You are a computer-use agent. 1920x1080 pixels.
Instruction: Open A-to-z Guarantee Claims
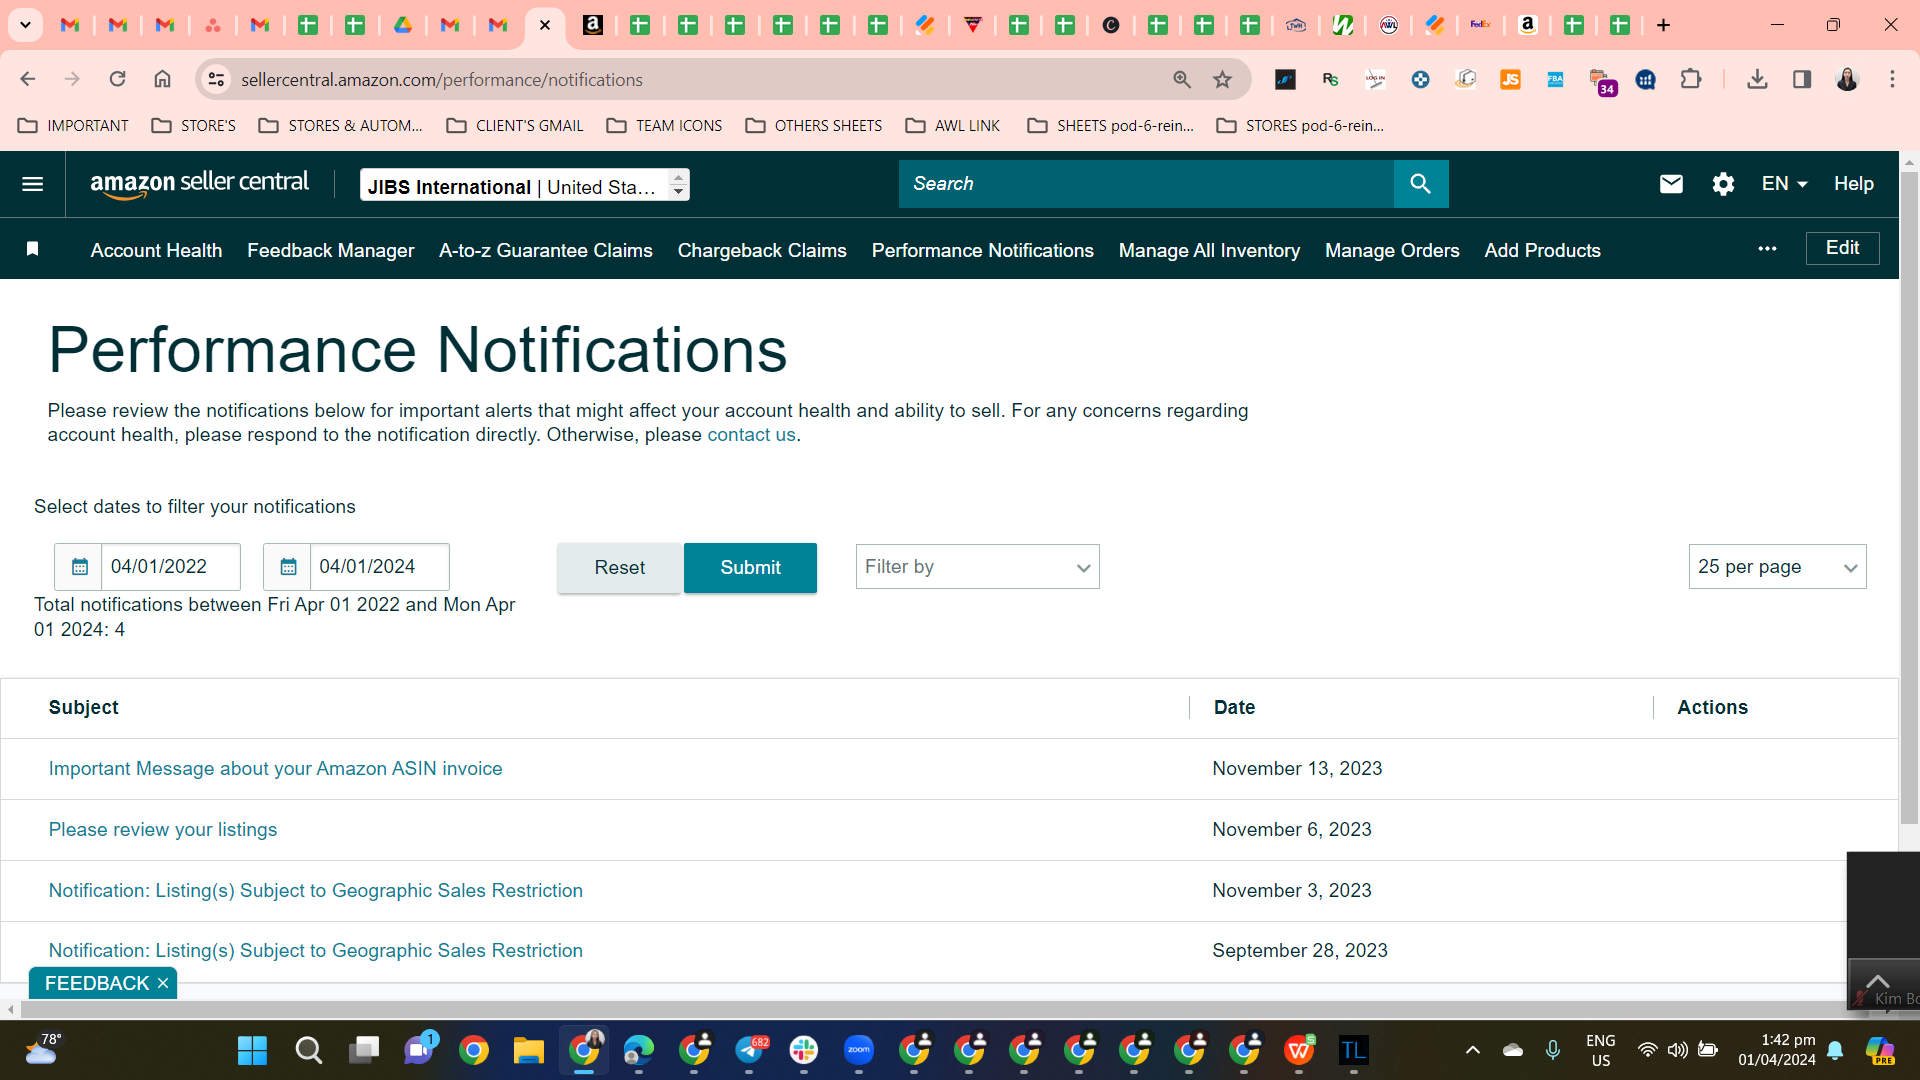545,251
